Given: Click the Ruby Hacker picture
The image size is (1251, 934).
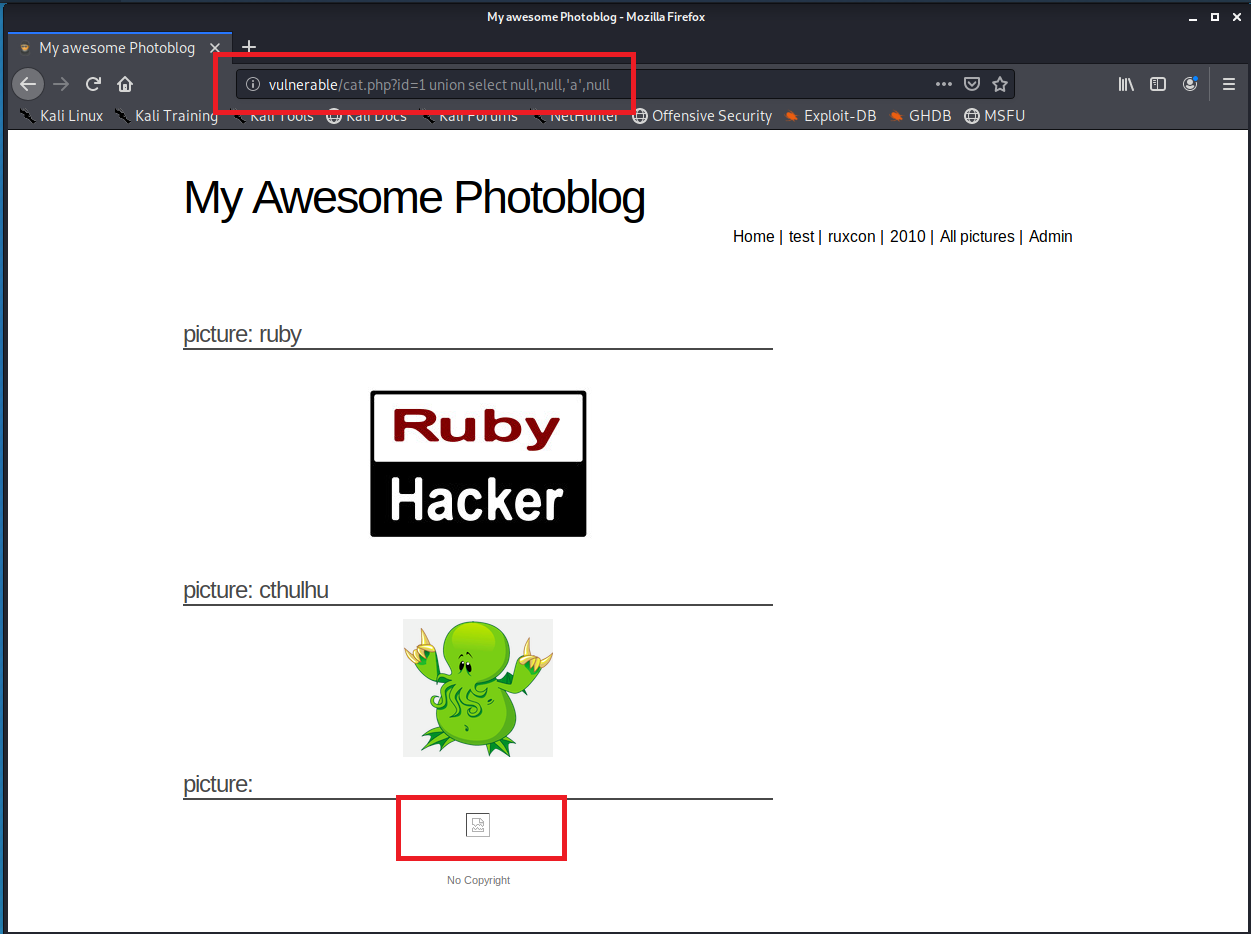Looking at the screenshot, I should 478,464.
